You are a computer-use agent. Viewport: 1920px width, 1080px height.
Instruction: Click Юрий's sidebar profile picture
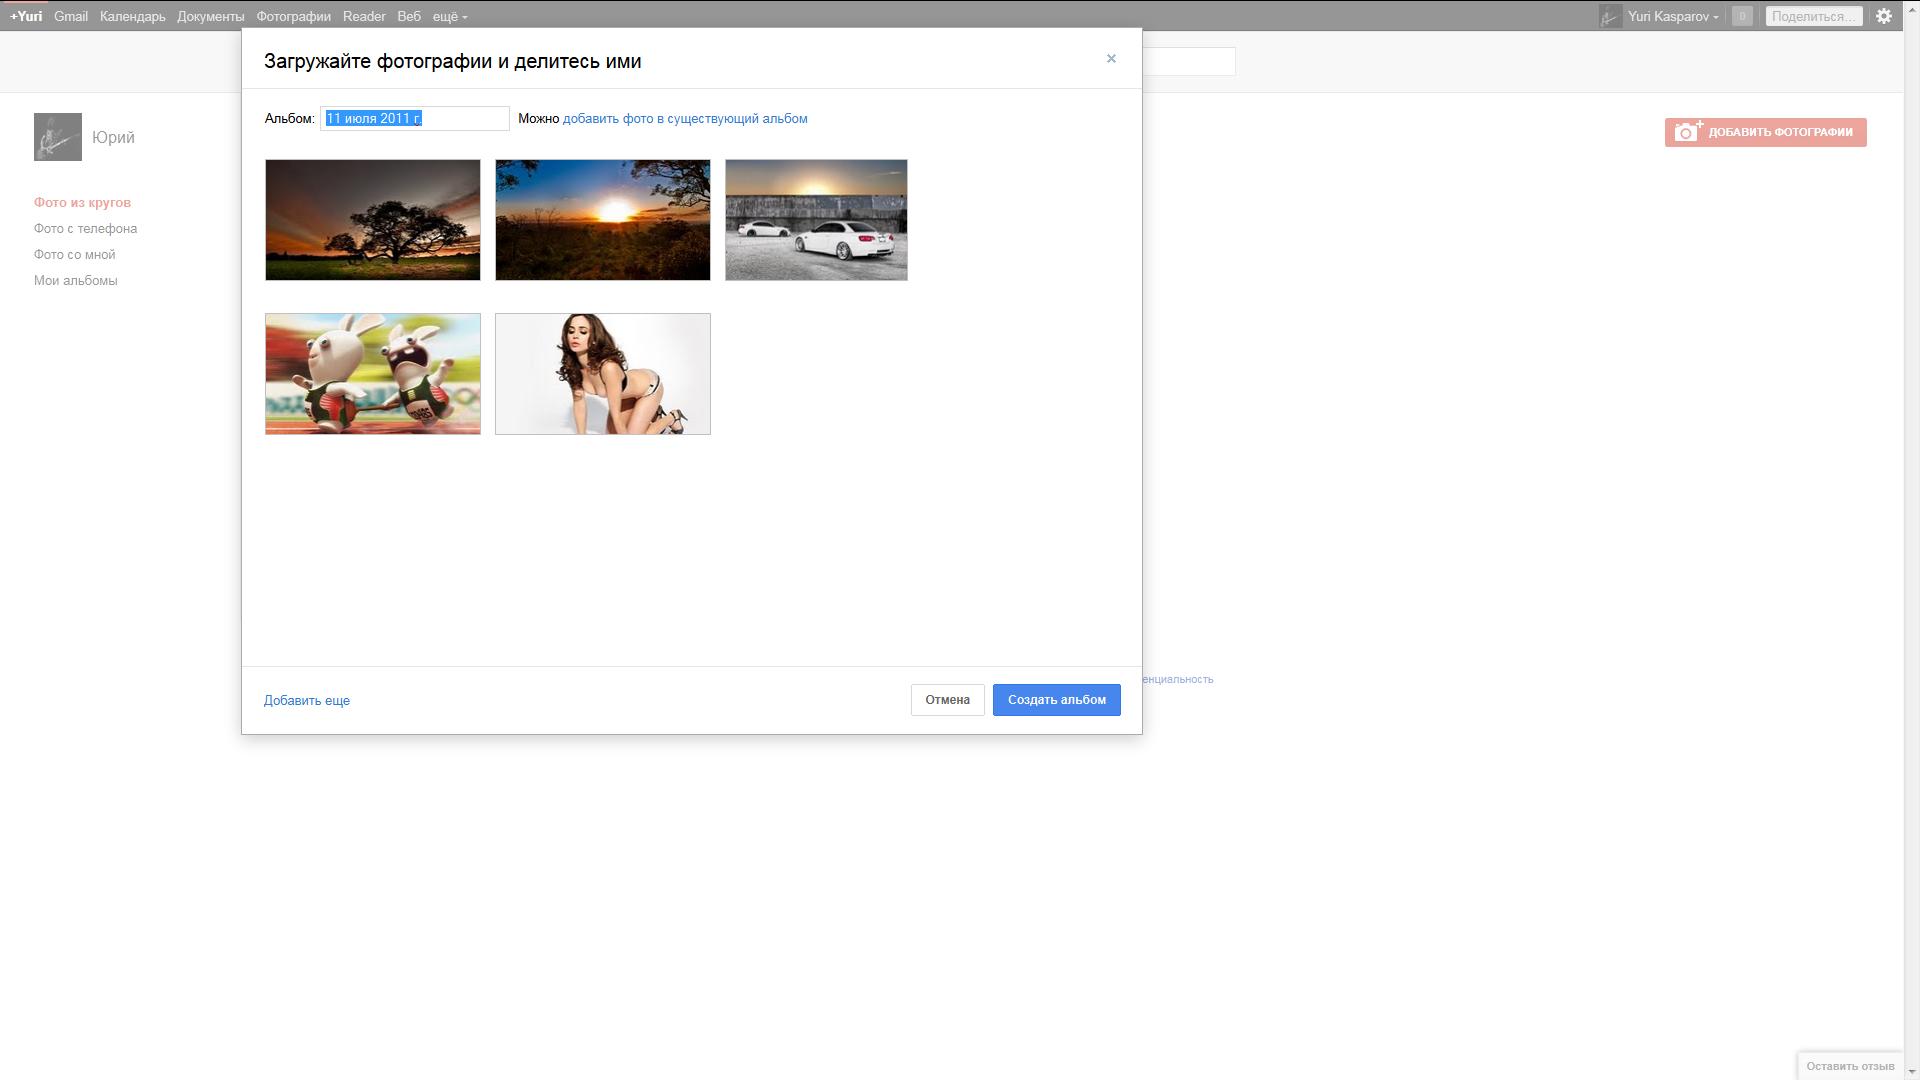pyautogui.click(x=58, y=137)
